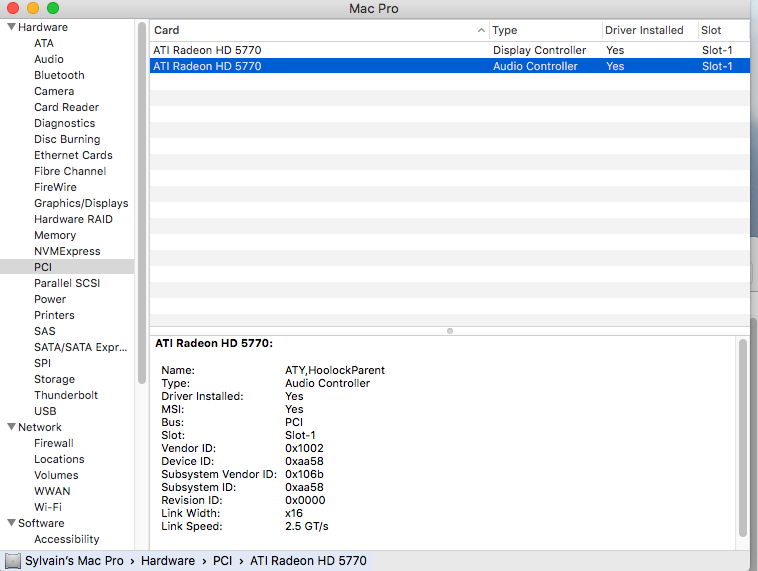This screenshot has height=571, width=758.
Task: Click the ATY,HoolockParent name value
Action: tap(335, 370)
